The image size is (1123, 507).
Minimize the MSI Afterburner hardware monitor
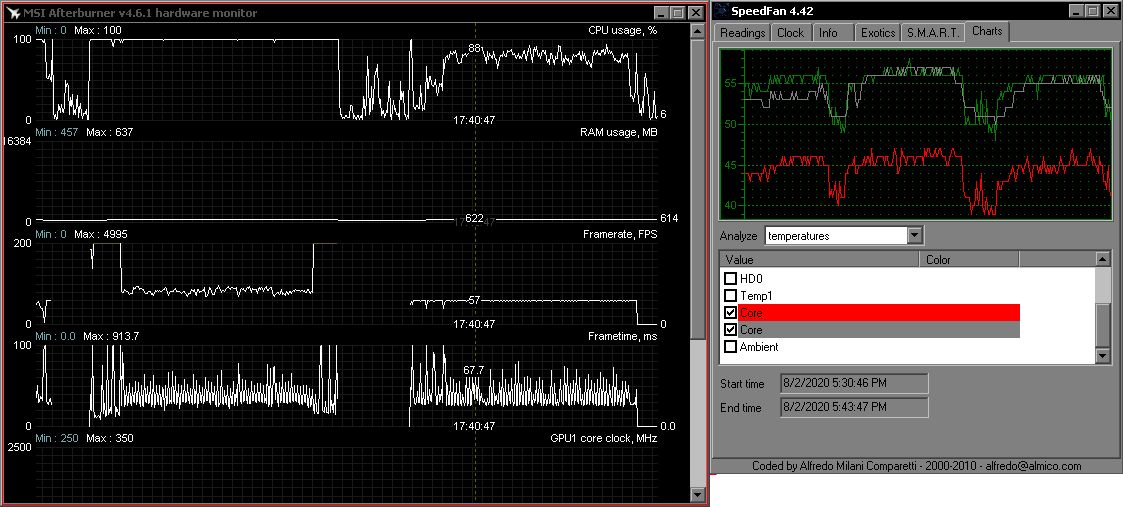pos(661,13)
